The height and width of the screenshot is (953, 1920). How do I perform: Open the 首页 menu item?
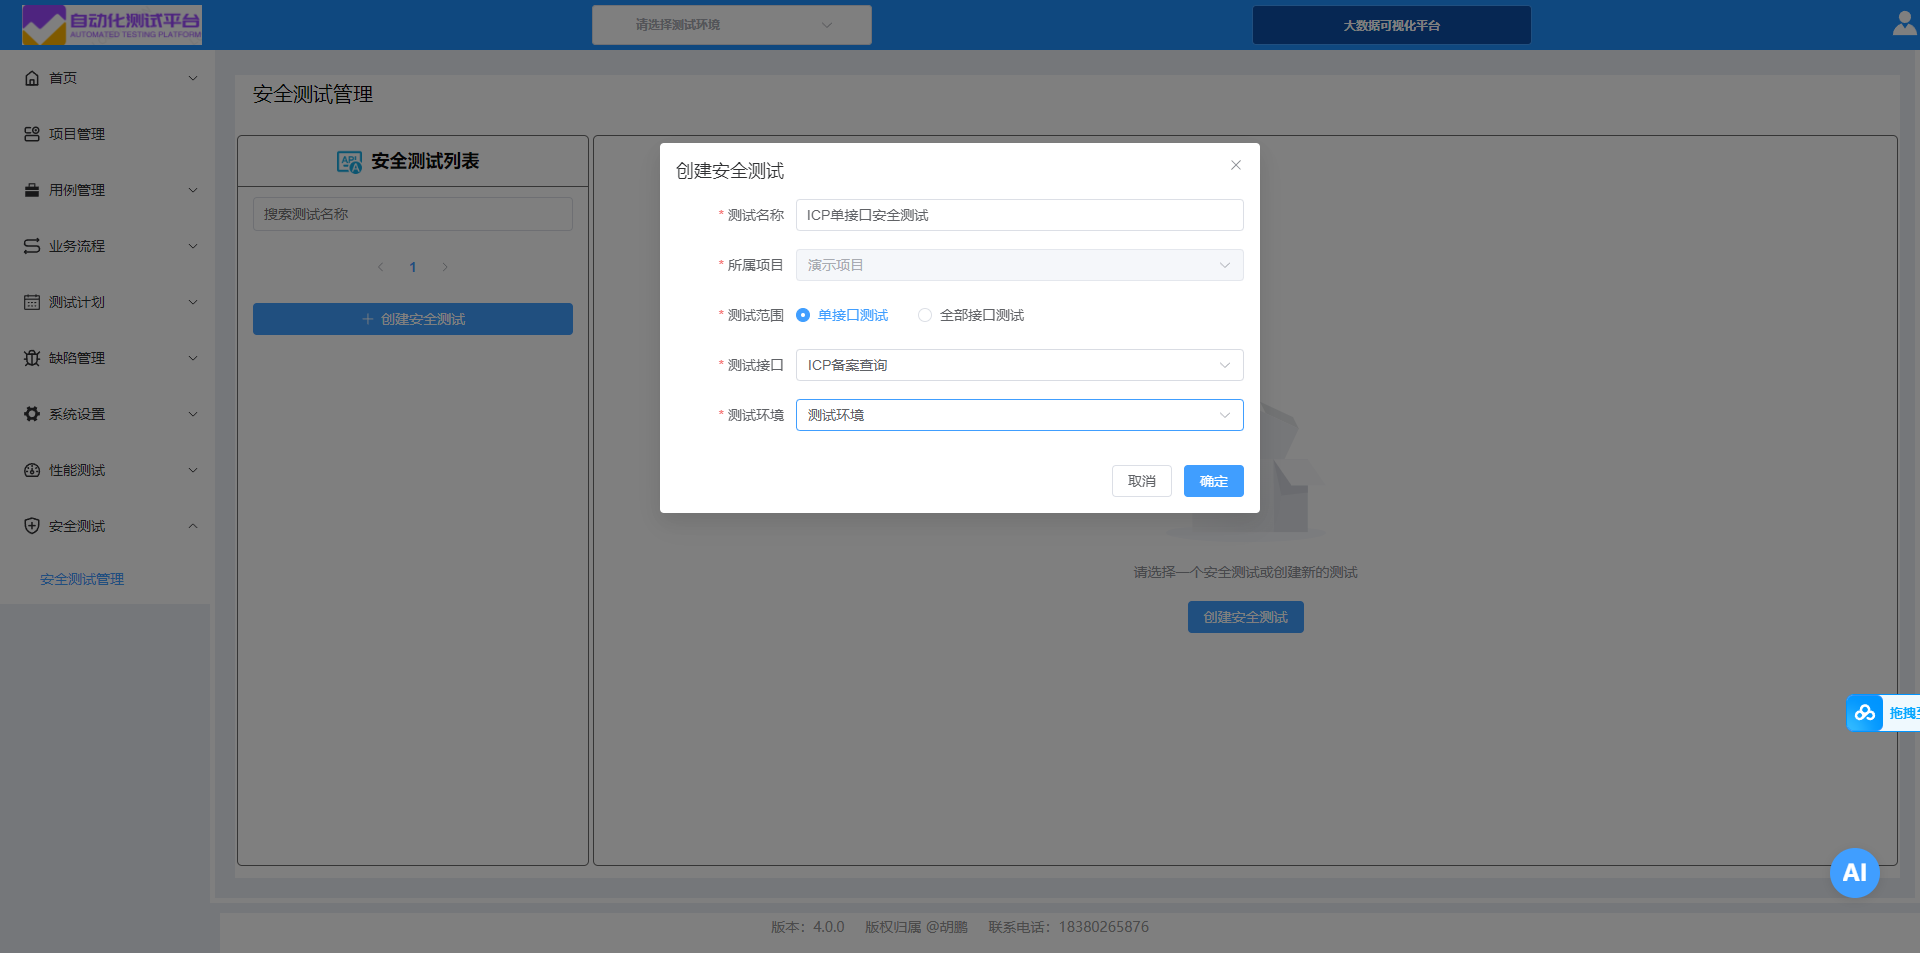point(105,78)
